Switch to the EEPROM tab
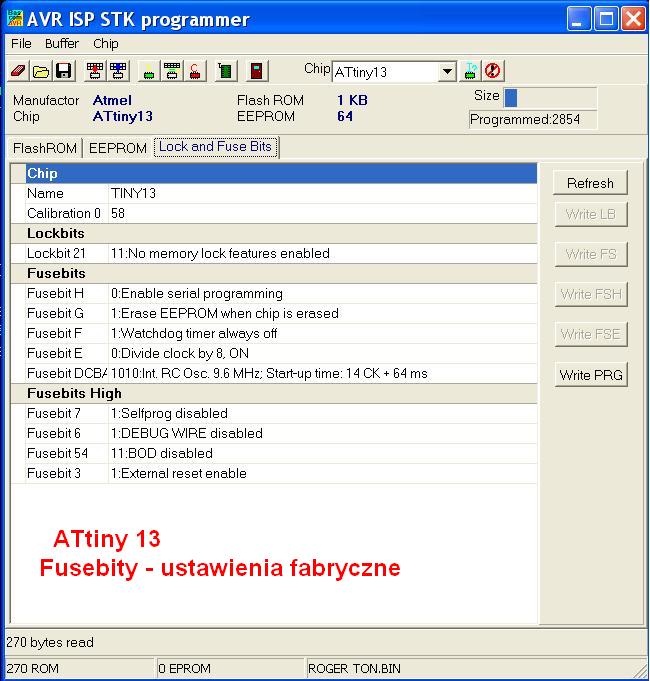Image resolution: width=650 pixels, height=681 pixels. coord(118,148)
